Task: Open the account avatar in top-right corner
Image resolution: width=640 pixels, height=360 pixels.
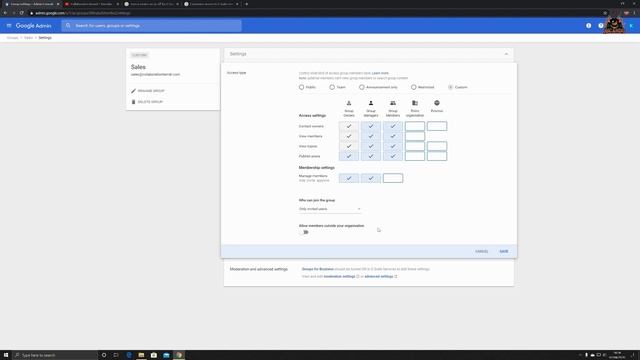Action: click(x=631, y=26)
